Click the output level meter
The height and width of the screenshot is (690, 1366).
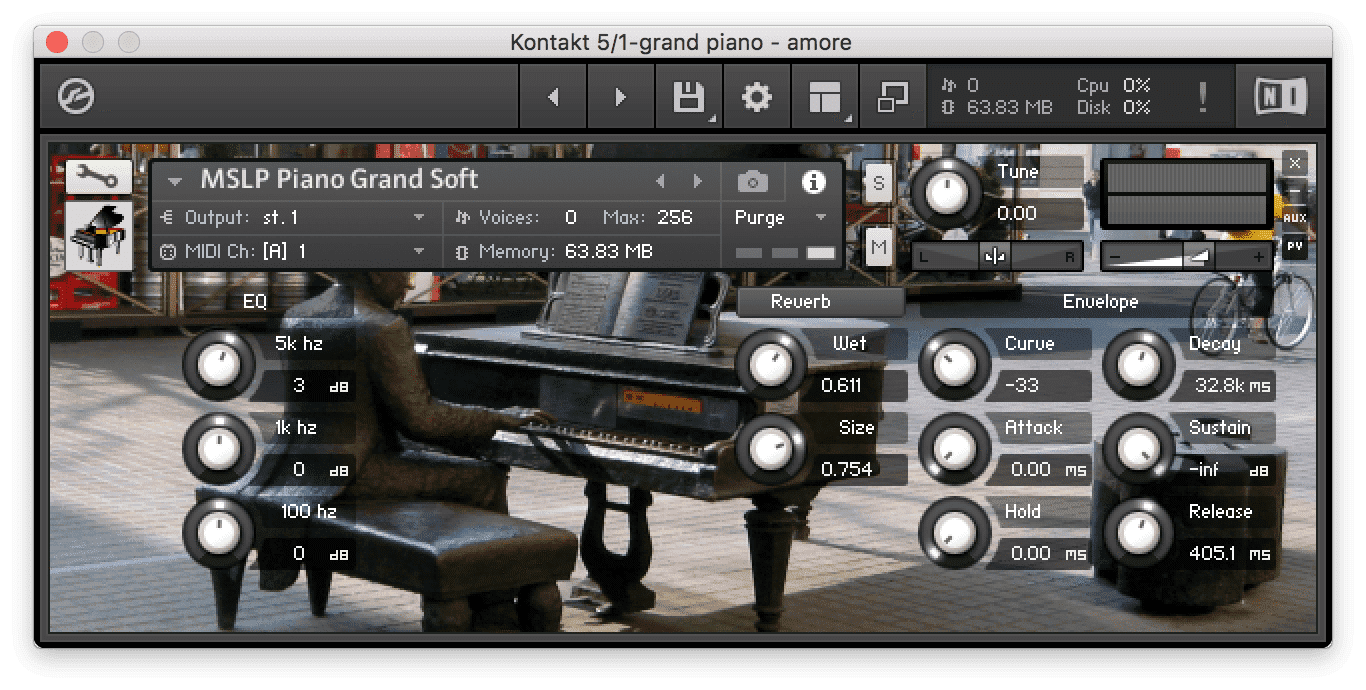tap(1187, 194)
